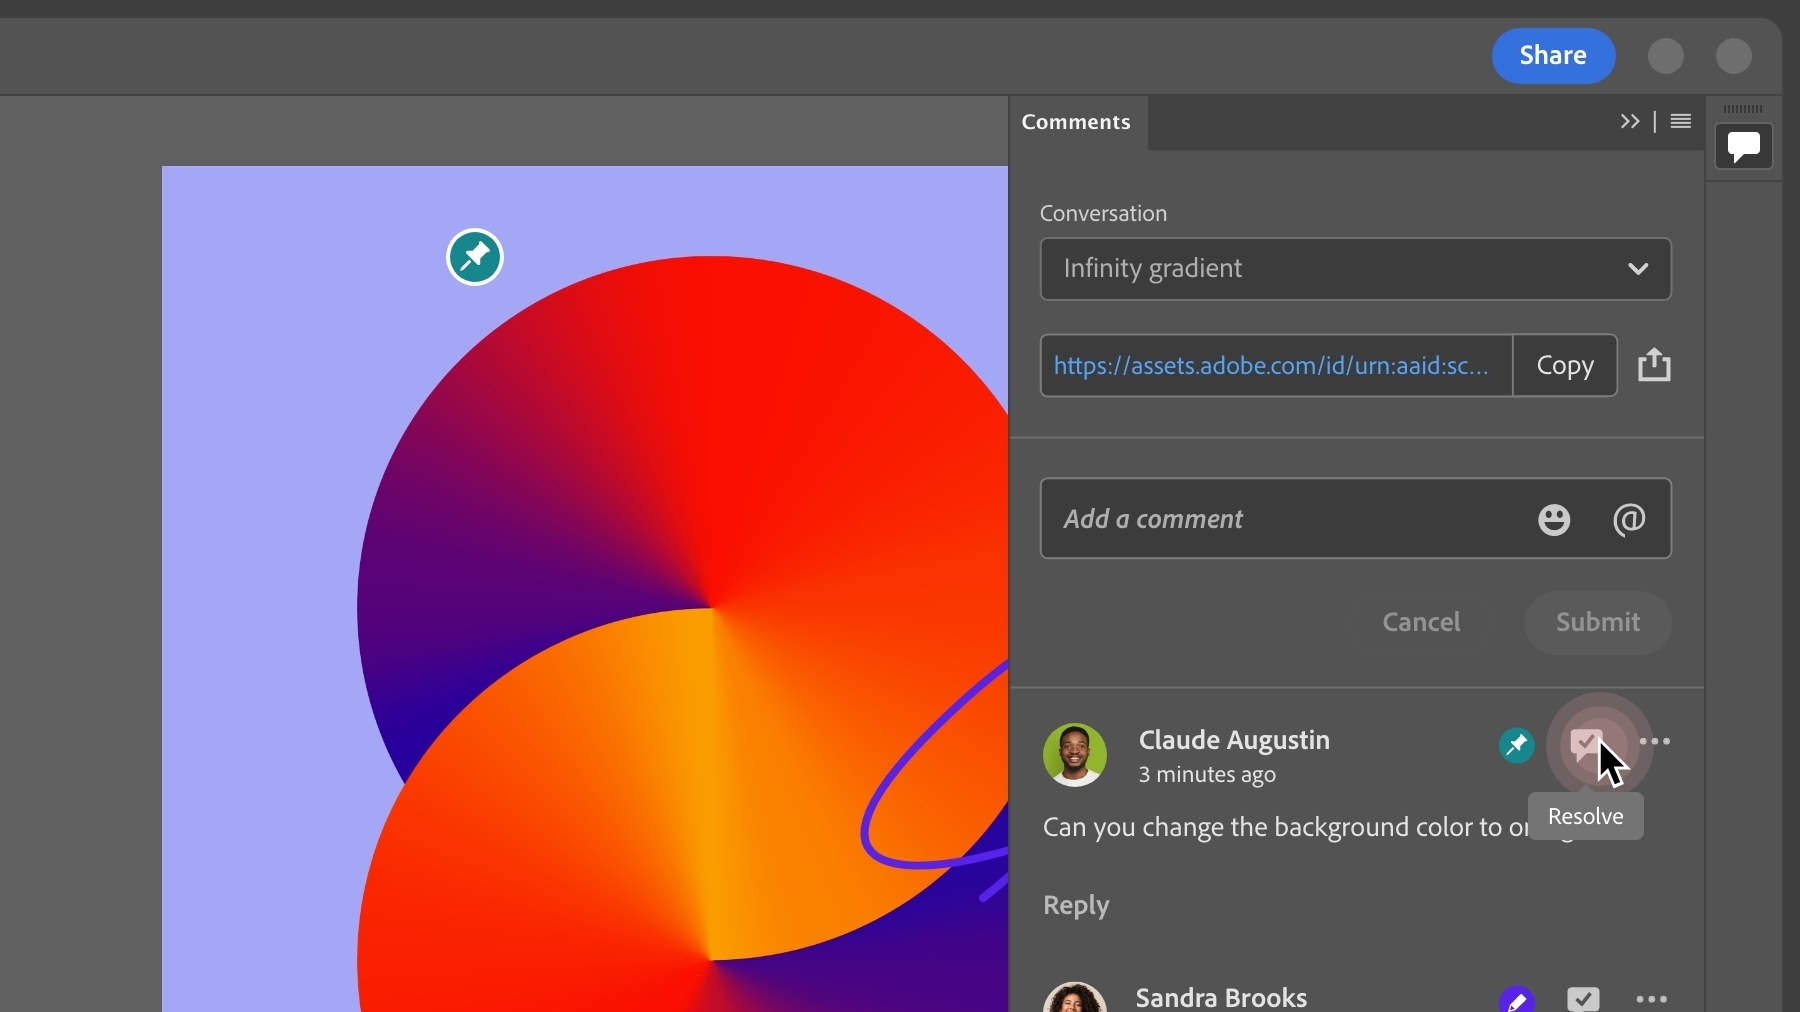The width and height of the screenshot is (1800, 1012).
Task: Click the blue Share button
Action: point(1553,56)
